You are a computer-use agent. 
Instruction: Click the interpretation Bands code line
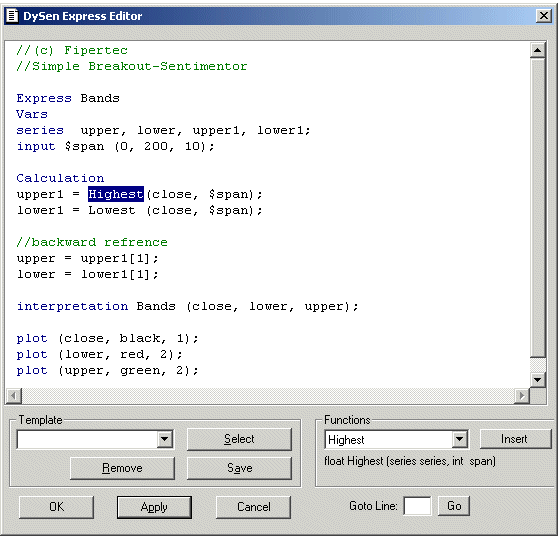click(x=188, y=307)
